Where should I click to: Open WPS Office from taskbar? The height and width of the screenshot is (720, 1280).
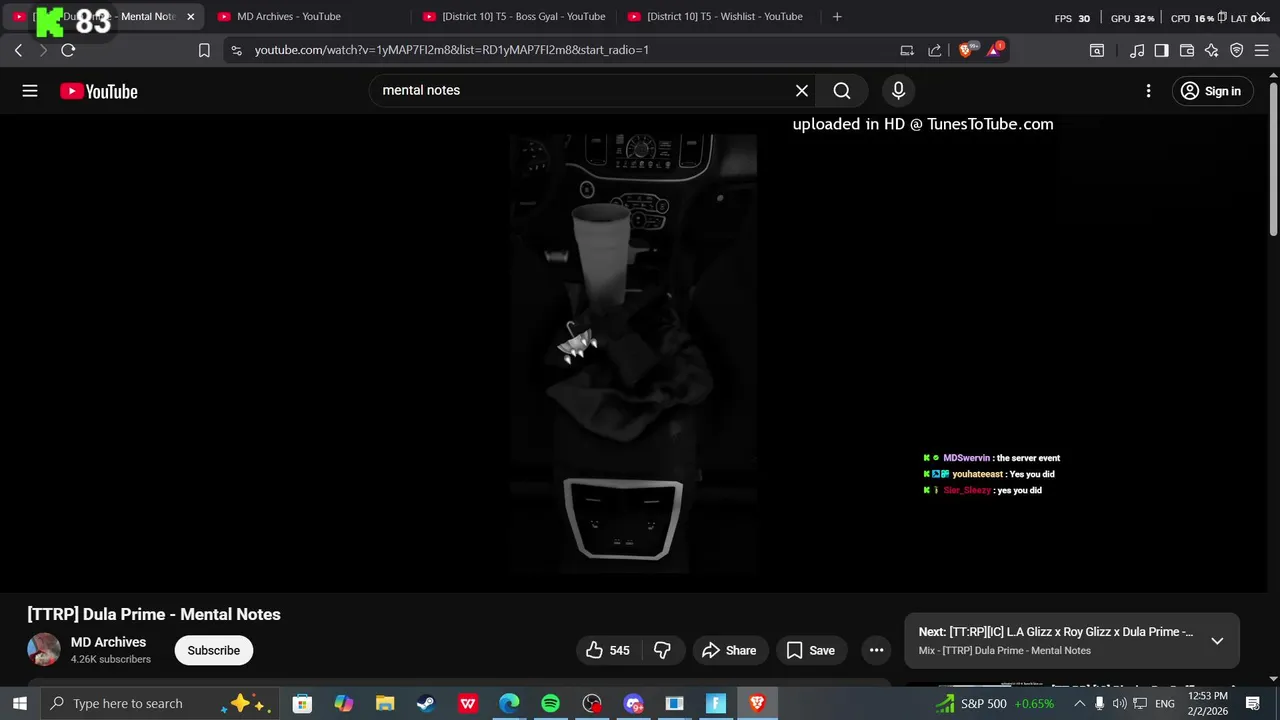[468, 704]
